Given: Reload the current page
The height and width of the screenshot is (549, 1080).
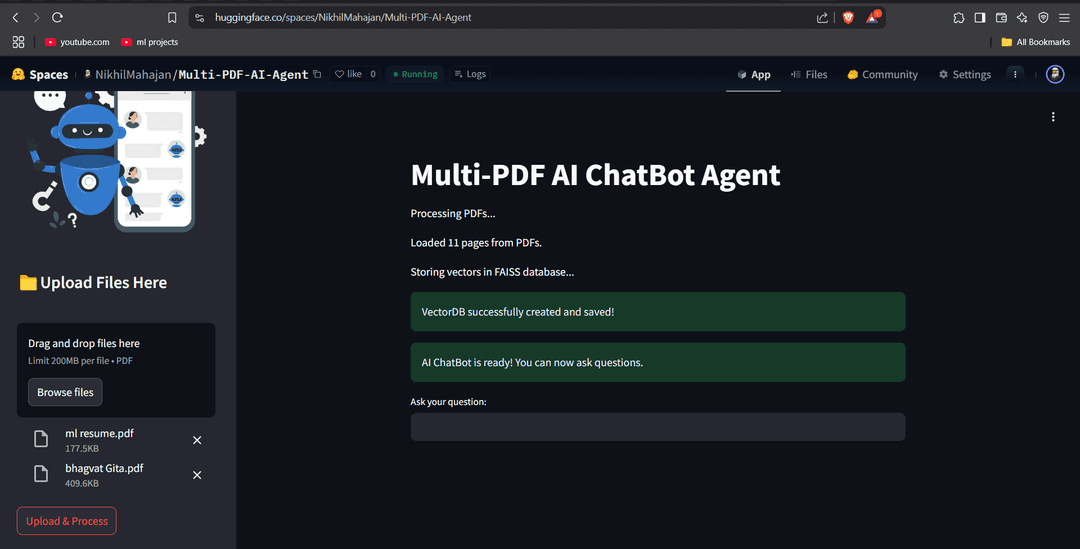Looking at the screenshot, I should click(58, 17).
